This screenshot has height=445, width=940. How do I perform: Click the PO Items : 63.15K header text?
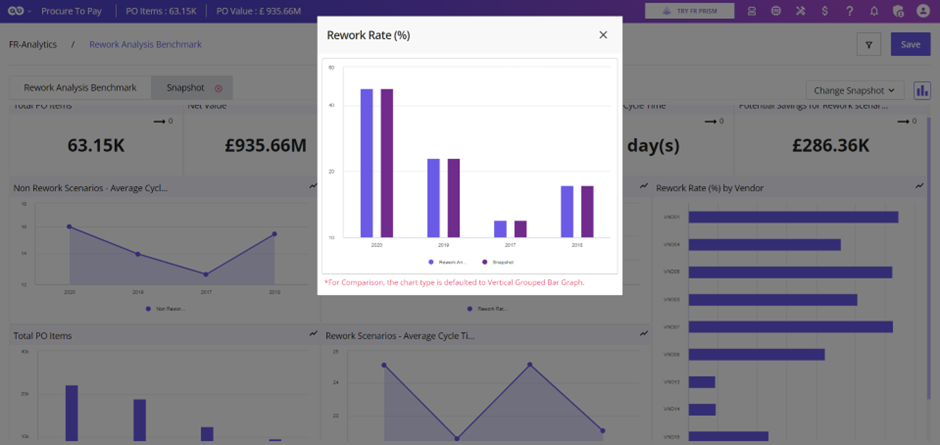(162, 11)
